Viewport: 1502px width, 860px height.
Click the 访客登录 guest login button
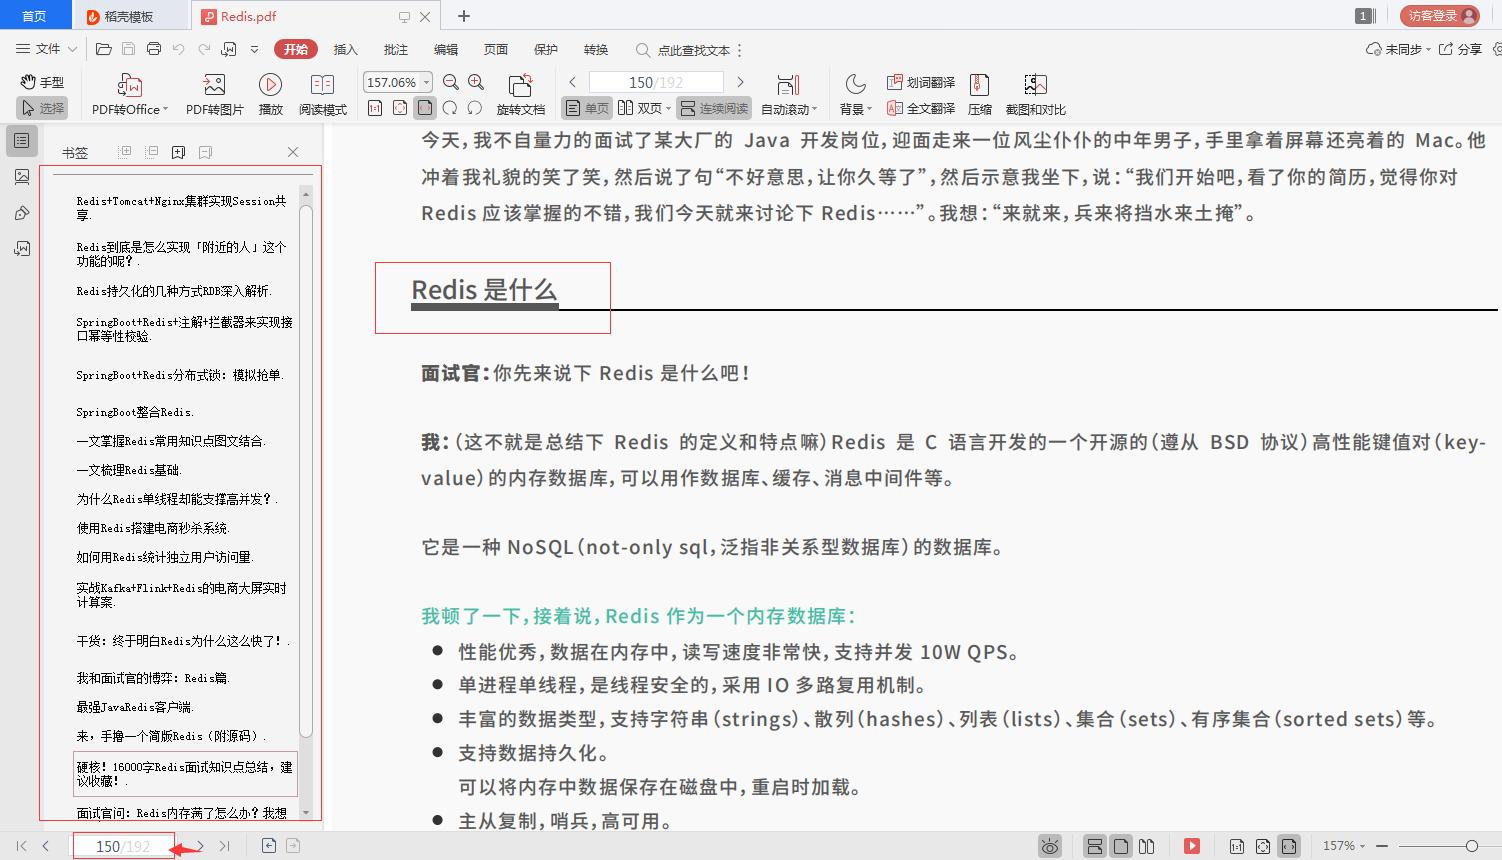tap(1438, 15)
